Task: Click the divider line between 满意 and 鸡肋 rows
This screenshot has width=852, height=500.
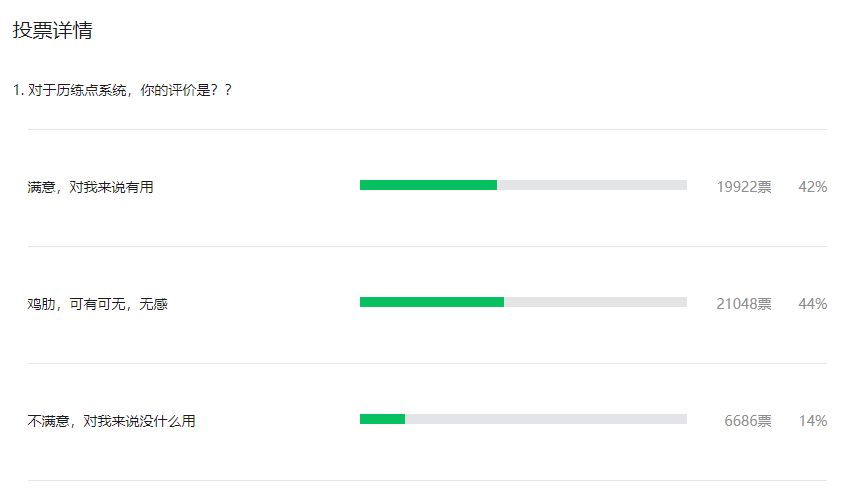Action: point(427,246)
